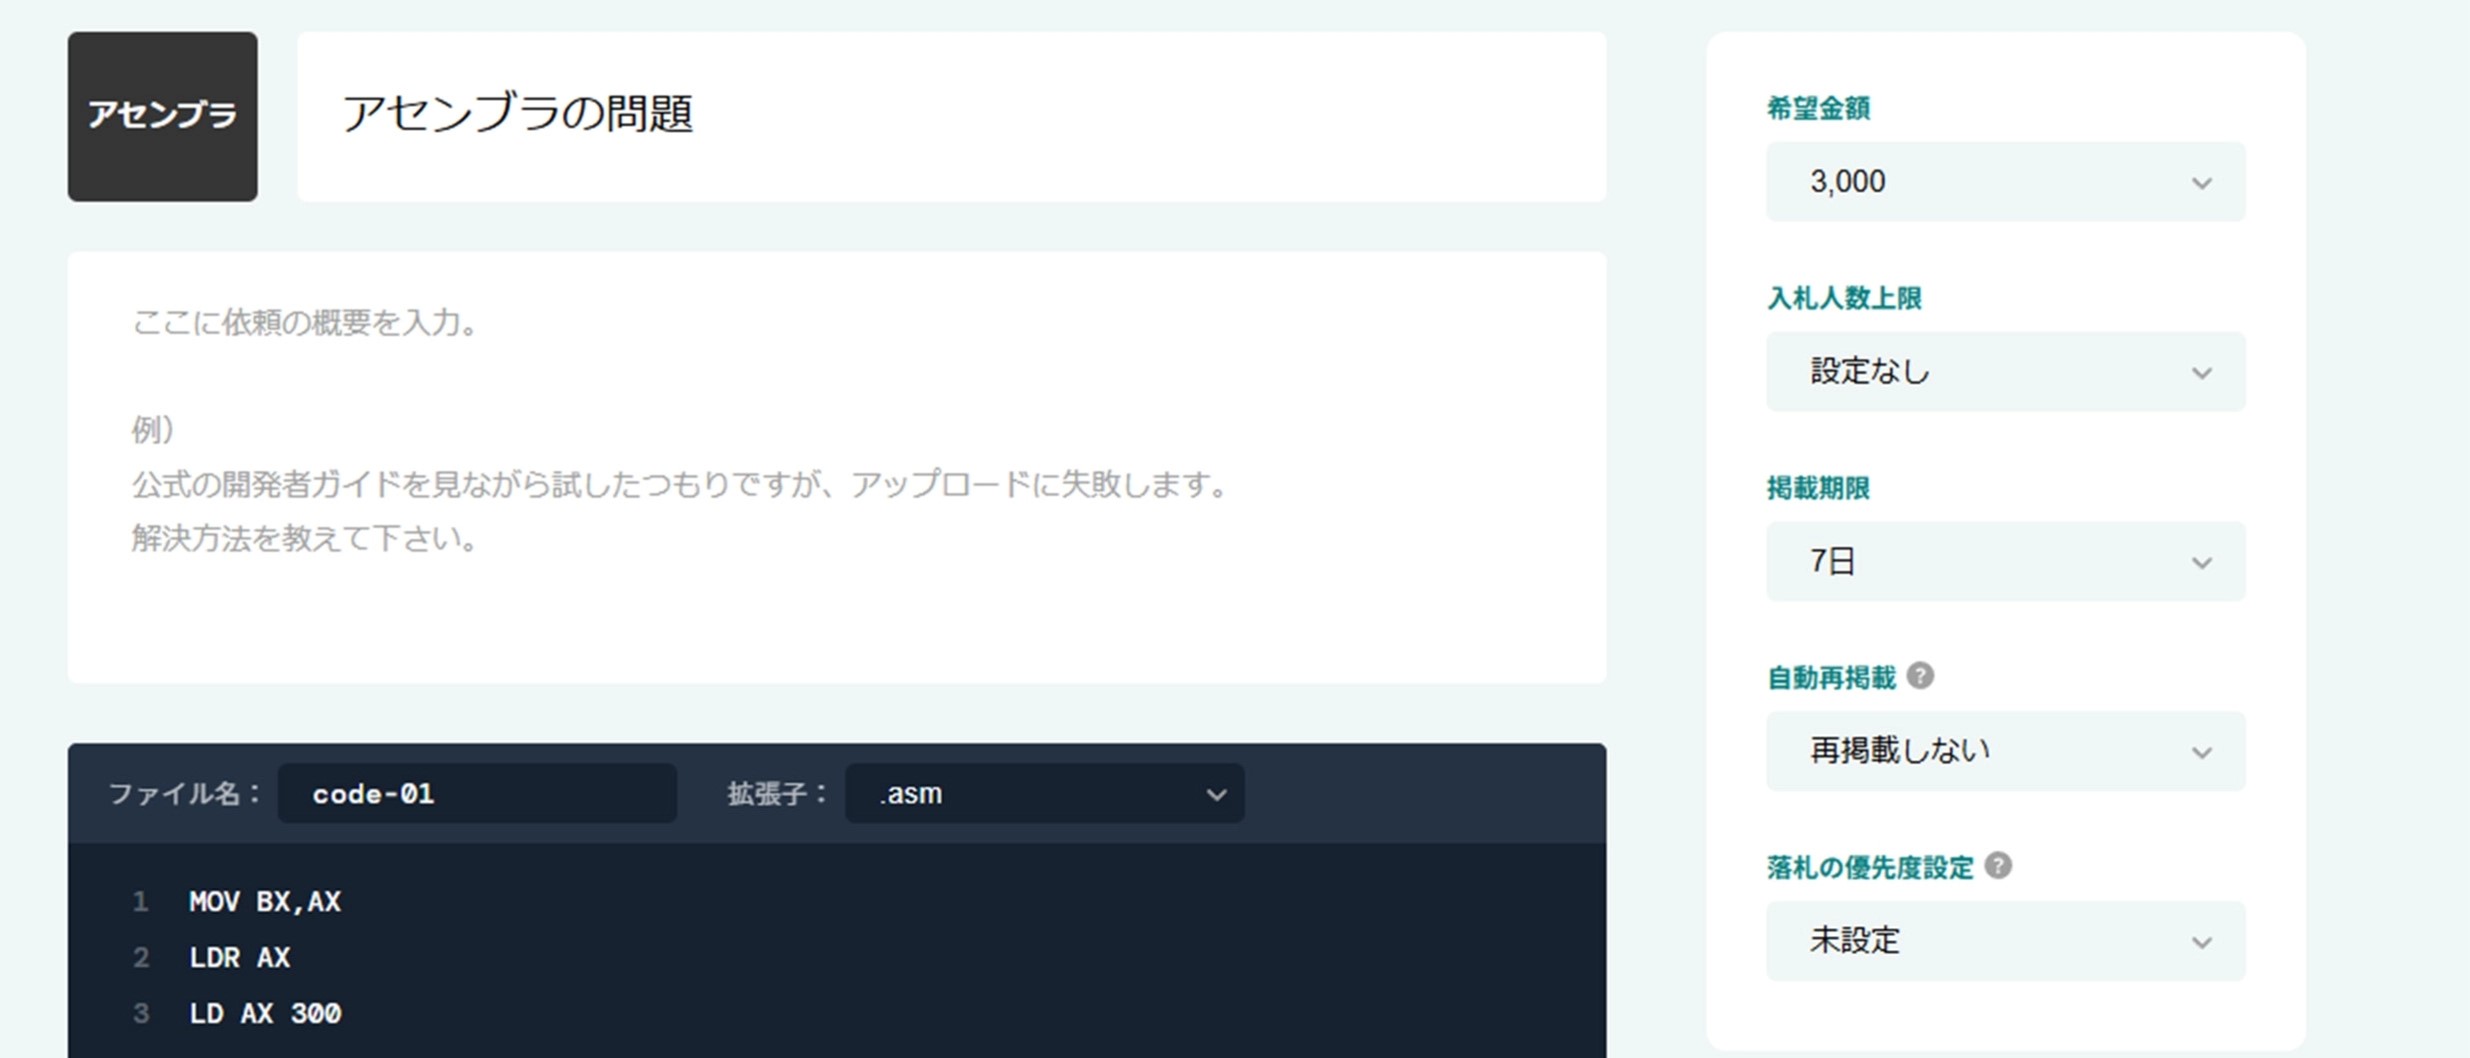Viewport: 2470px width, 1058px height.
Task: Click the 入札人数上限 label
Action: 1844,298
